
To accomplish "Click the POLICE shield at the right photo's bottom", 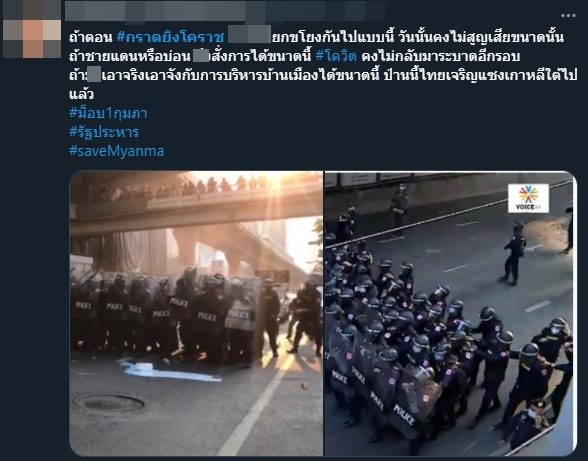I will coord(414,405).
